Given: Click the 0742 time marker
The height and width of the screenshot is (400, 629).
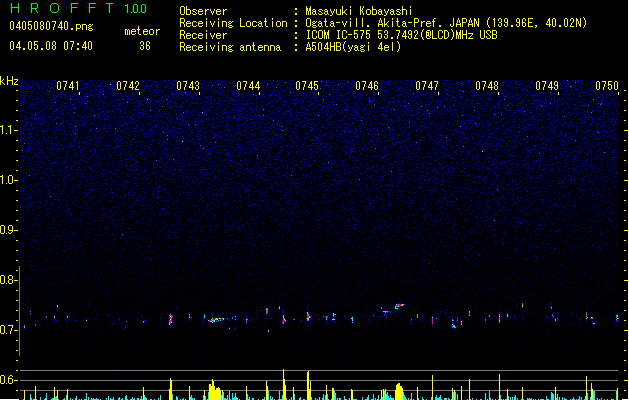Looking at the screenshot, I should (x=128, y=85).
